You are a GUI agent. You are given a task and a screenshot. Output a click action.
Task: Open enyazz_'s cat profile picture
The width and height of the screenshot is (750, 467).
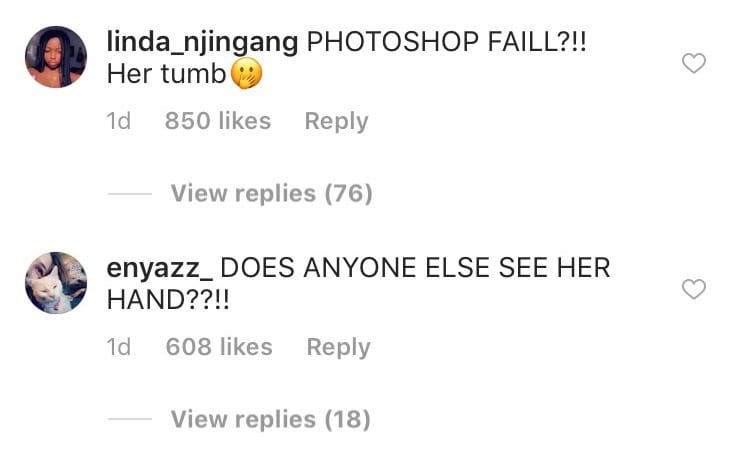pos(56,283)
